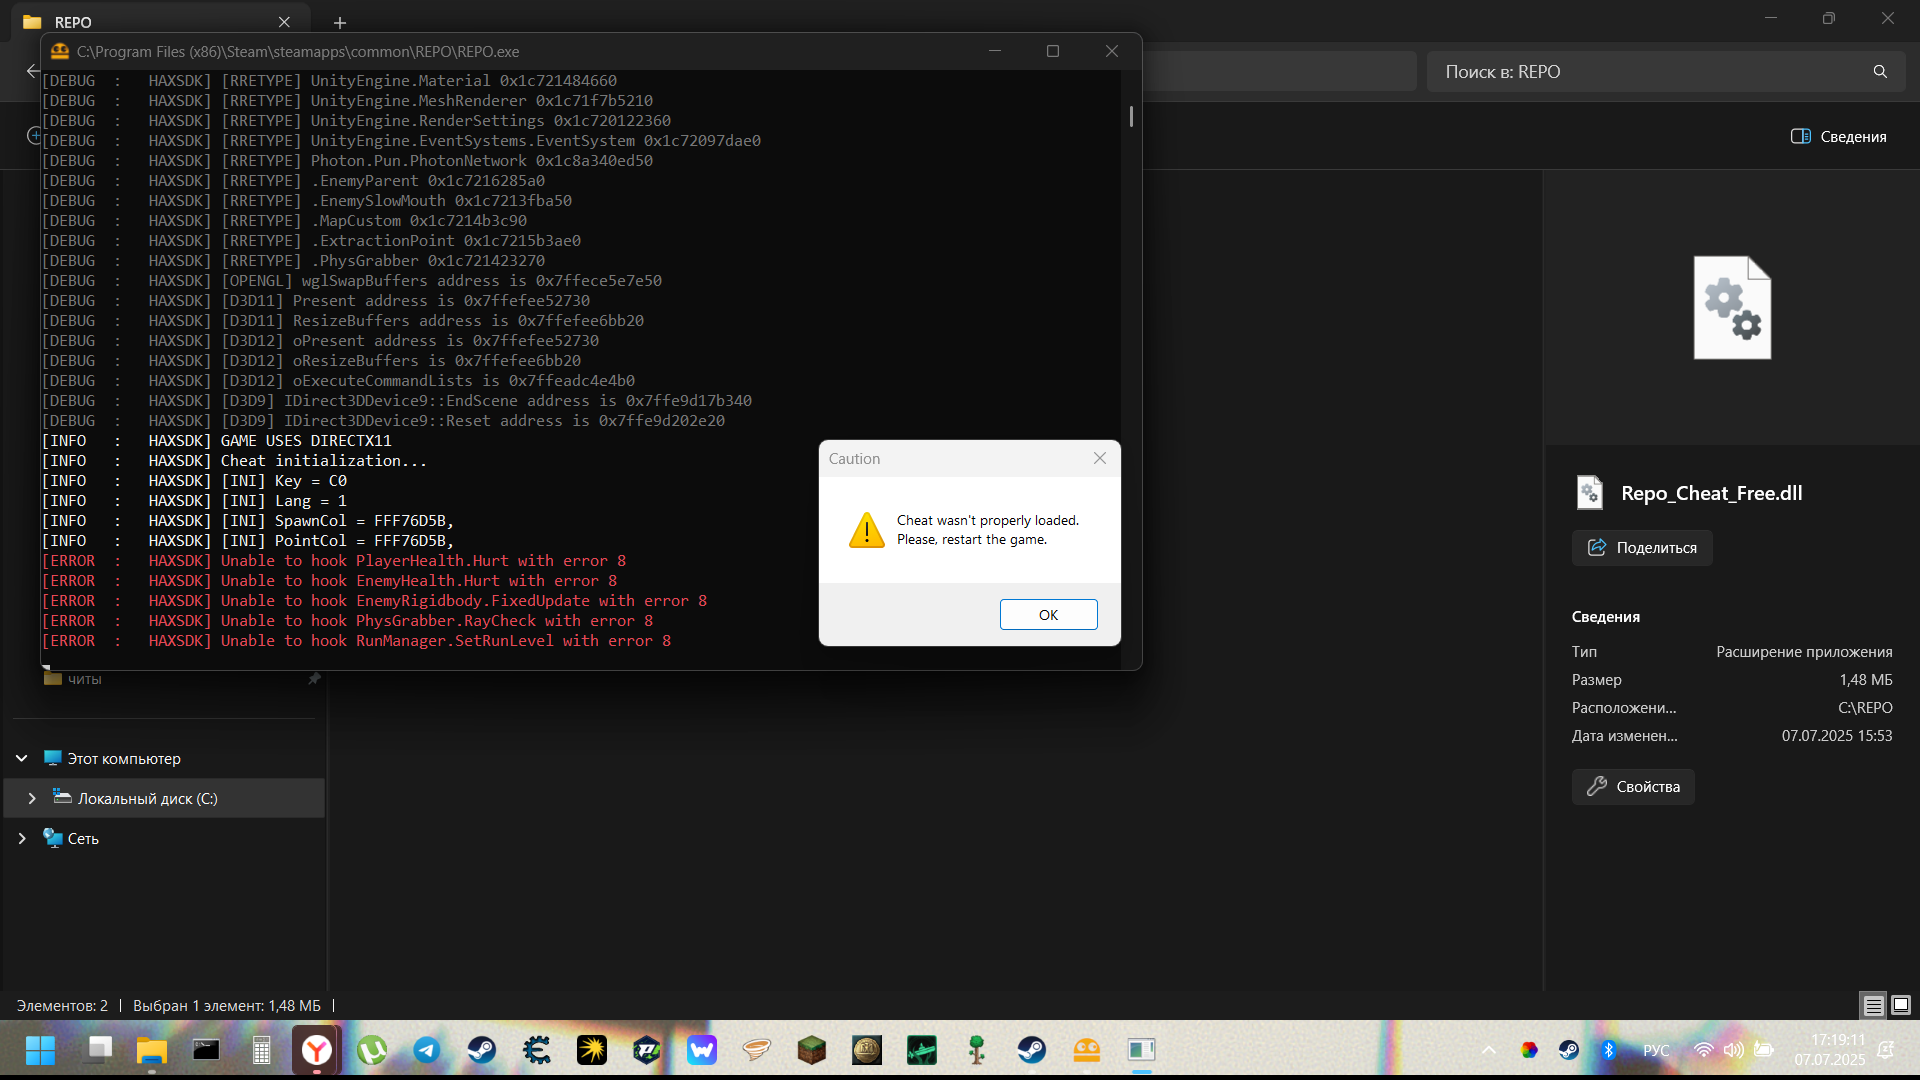The width and height of the screenshot is (1920, 1080).
Task: Click the console vertical scrollbar thumb
Action: coord(1131,116)
